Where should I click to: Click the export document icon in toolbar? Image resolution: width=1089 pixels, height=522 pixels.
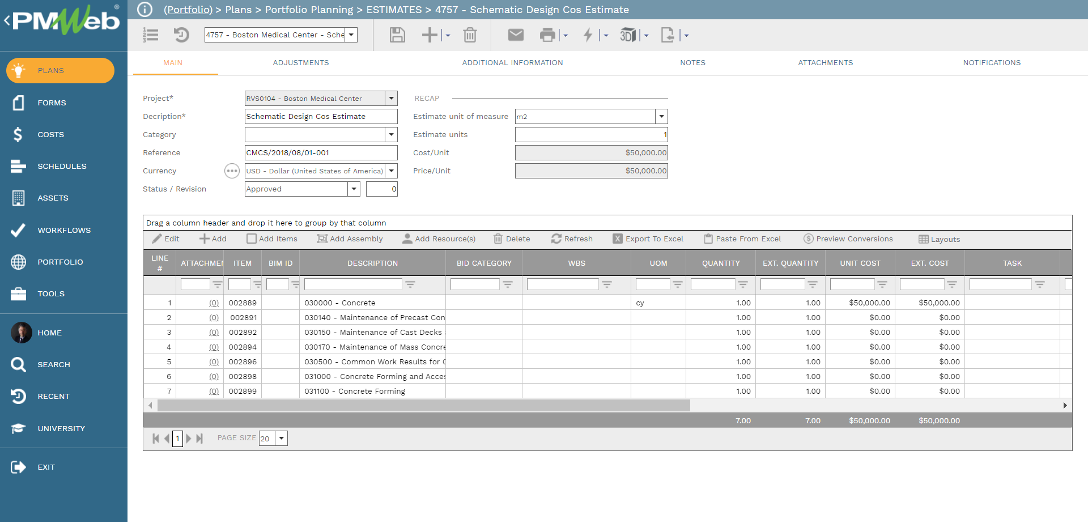tap(668, 35)
